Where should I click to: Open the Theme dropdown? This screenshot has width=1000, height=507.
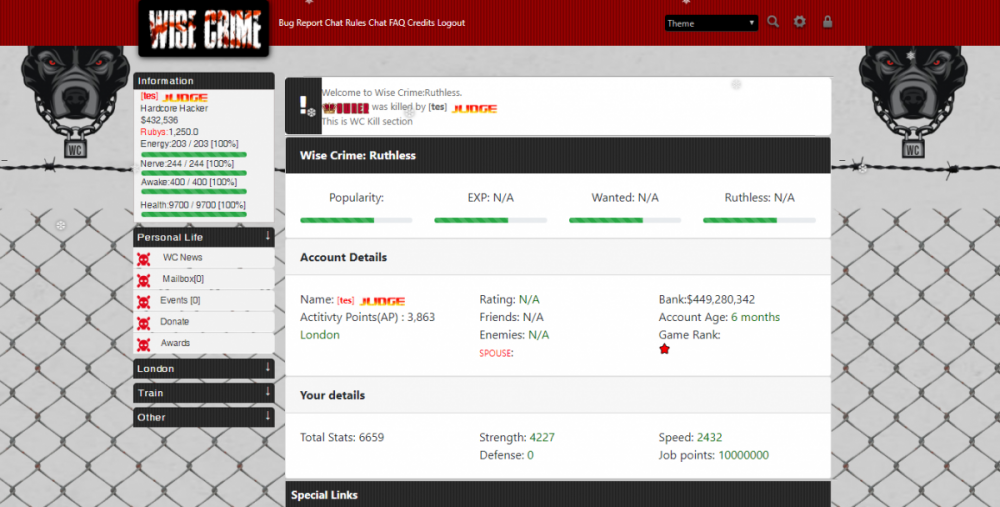(711, 23)
